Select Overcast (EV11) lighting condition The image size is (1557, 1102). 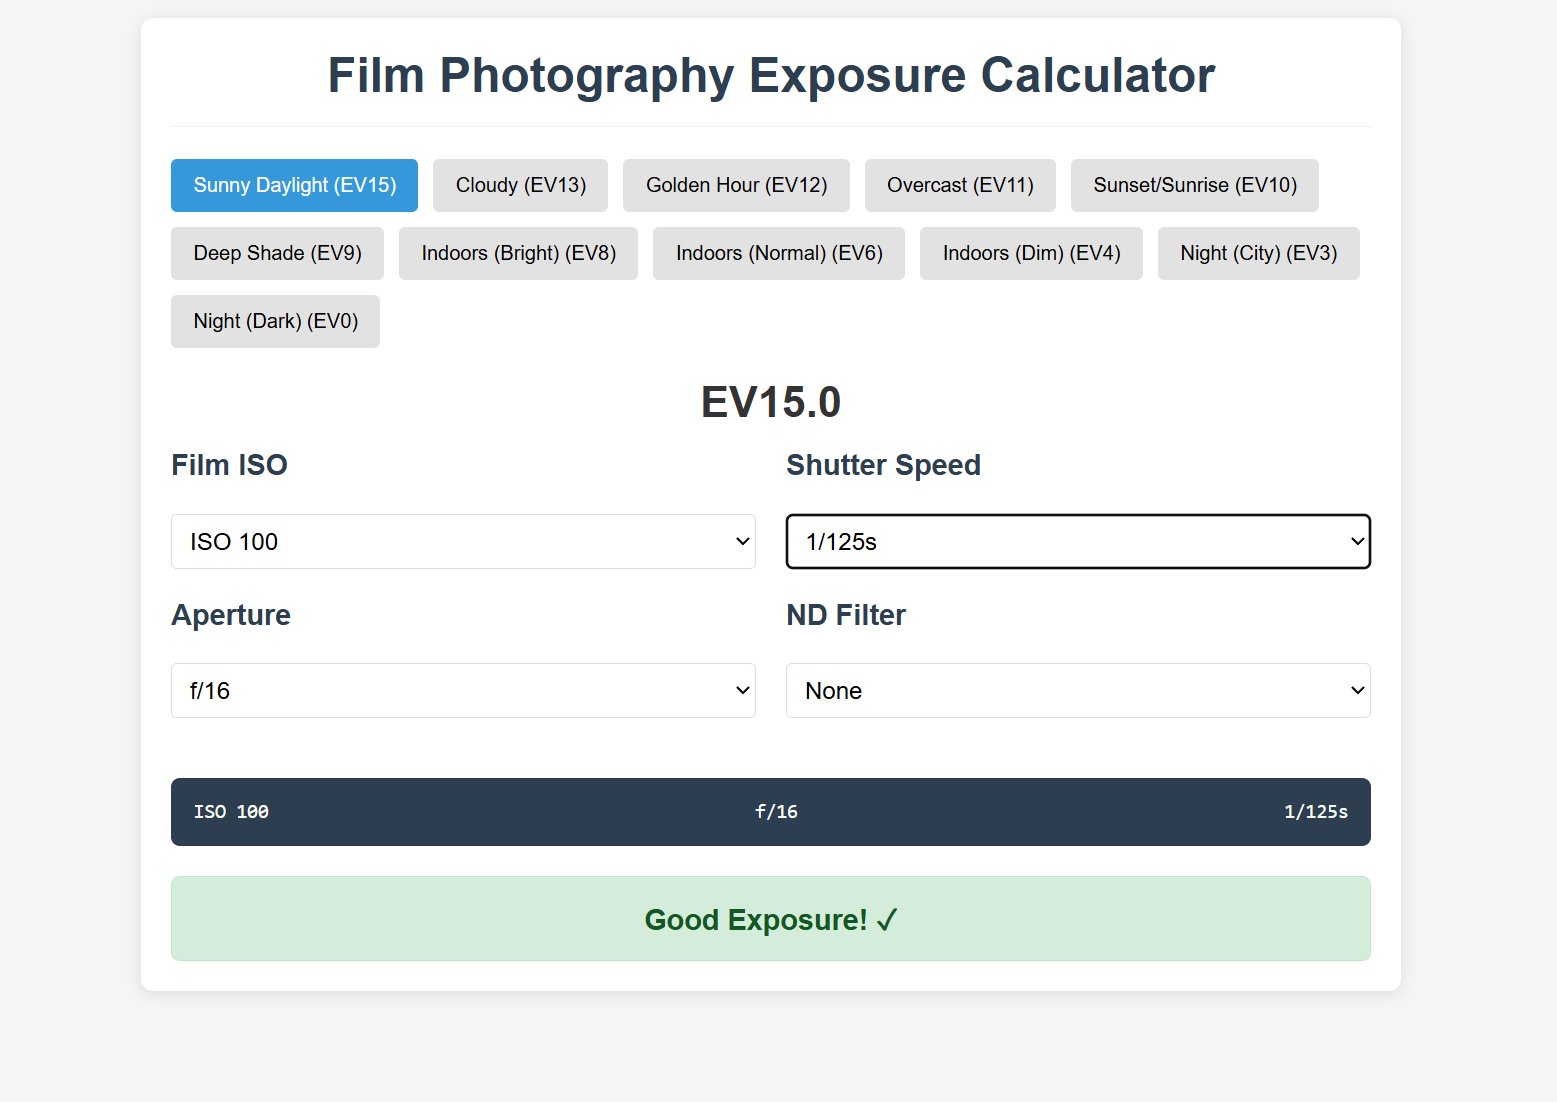(960, 185)
